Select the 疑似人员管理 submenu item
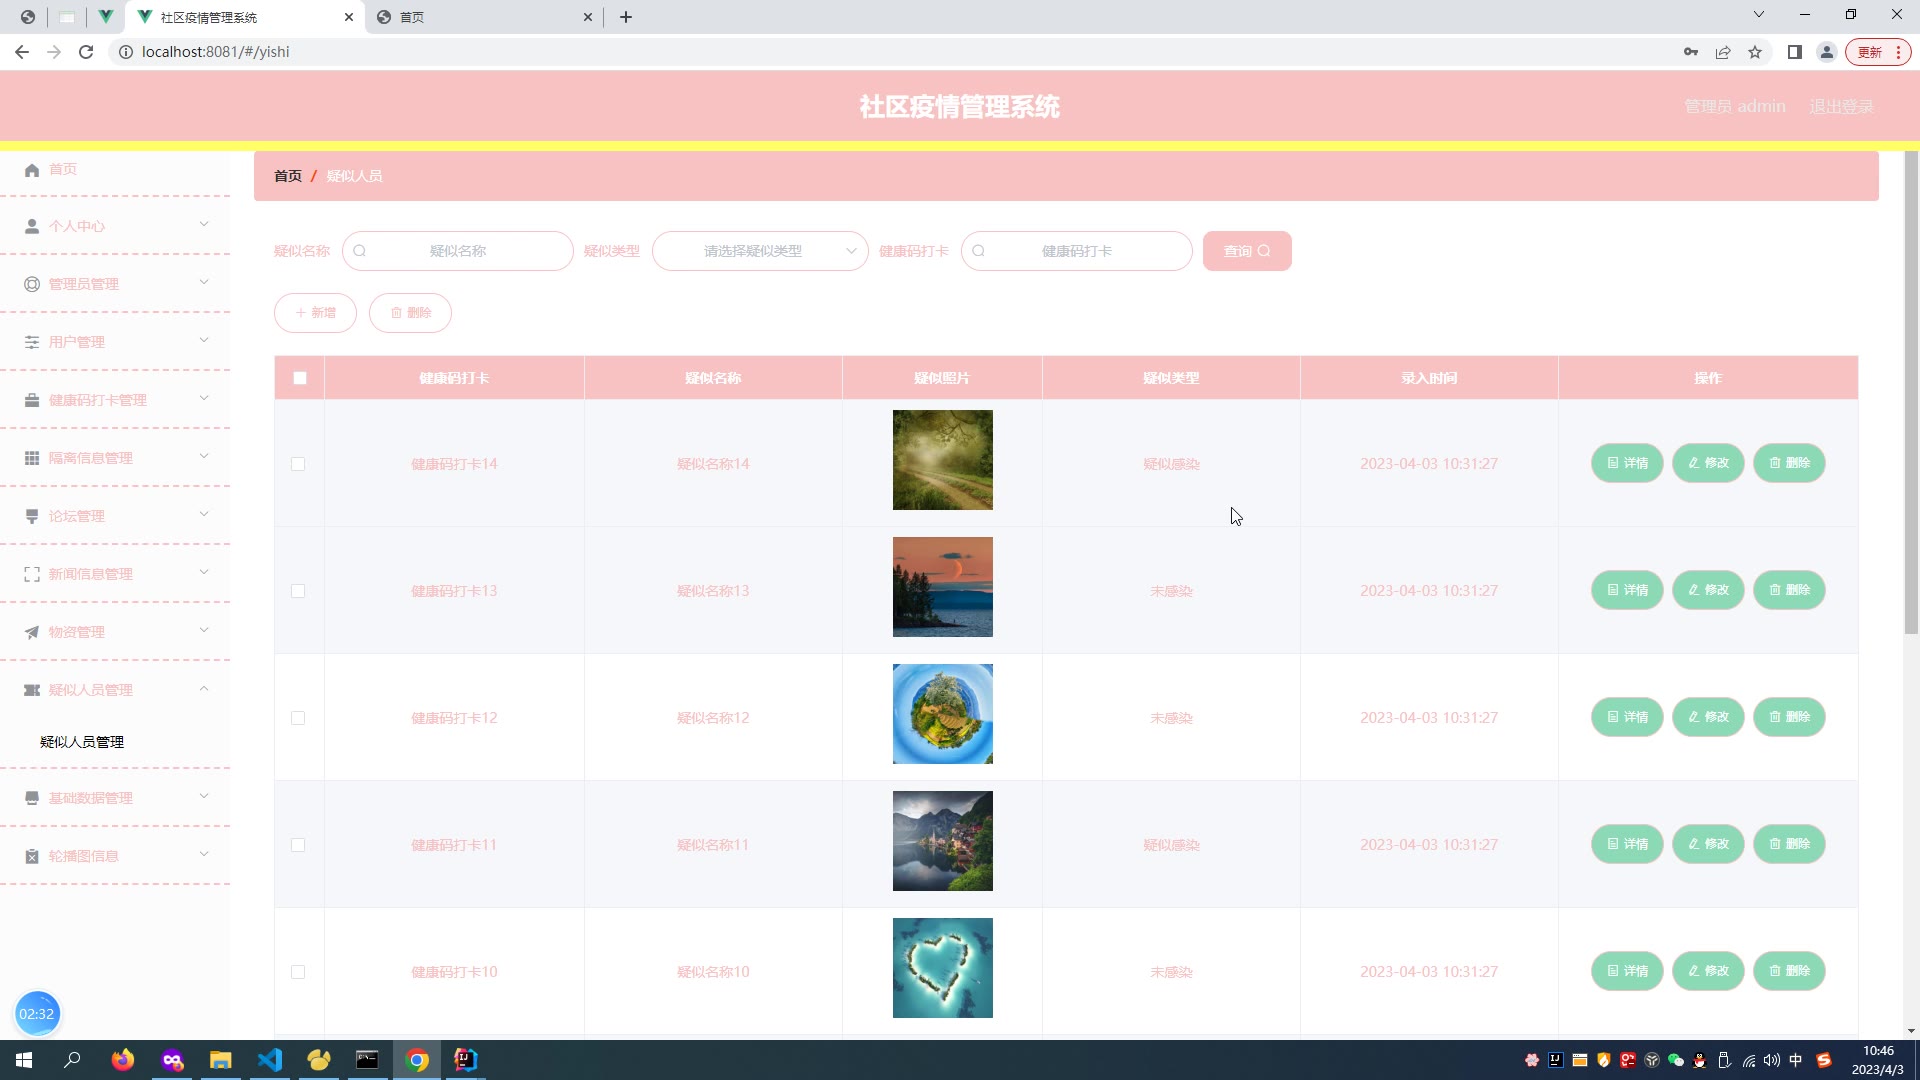The height and width of the screenshot is (1080, 1920). coord(82,742)
